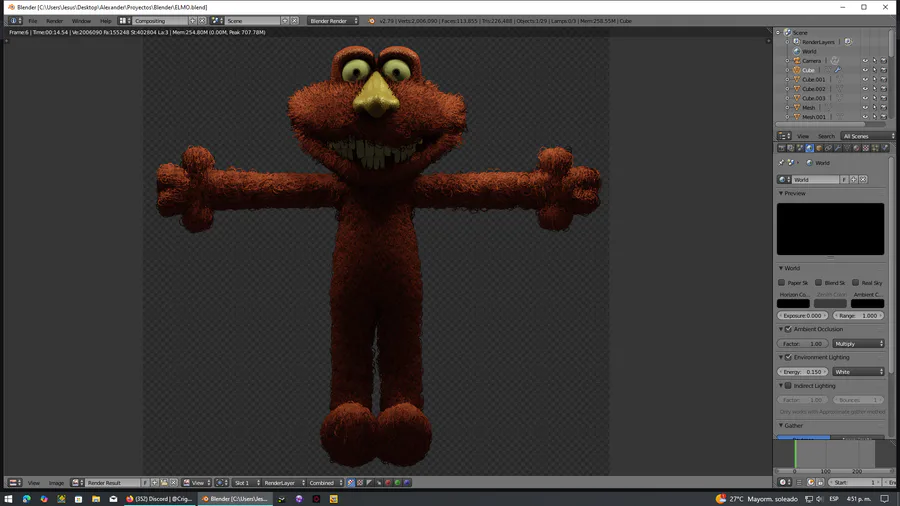Open the Object properties tab (orange cube)
Viewport: 900px width, 506px height.
tap(819, 148)
